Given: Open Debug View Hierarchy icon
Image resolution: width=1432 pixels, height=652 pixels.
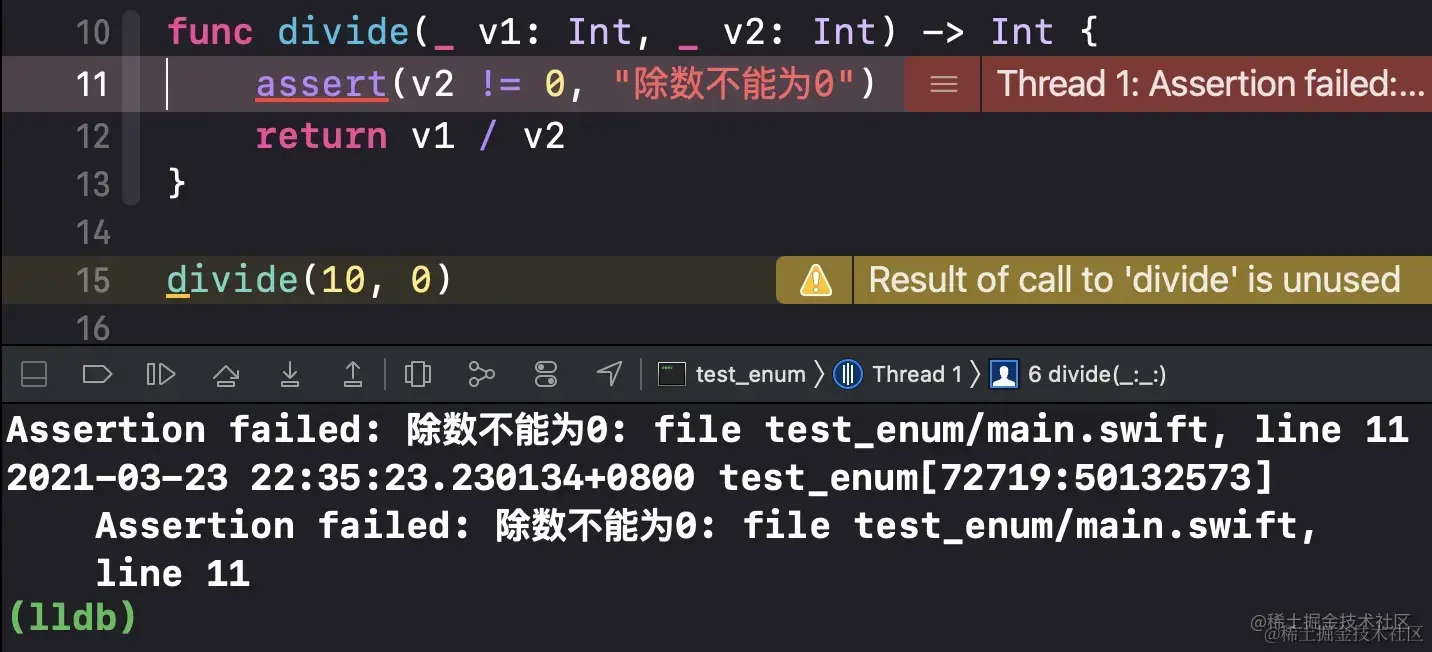Looking at the screenshot, I should click(x=418, y=375).
